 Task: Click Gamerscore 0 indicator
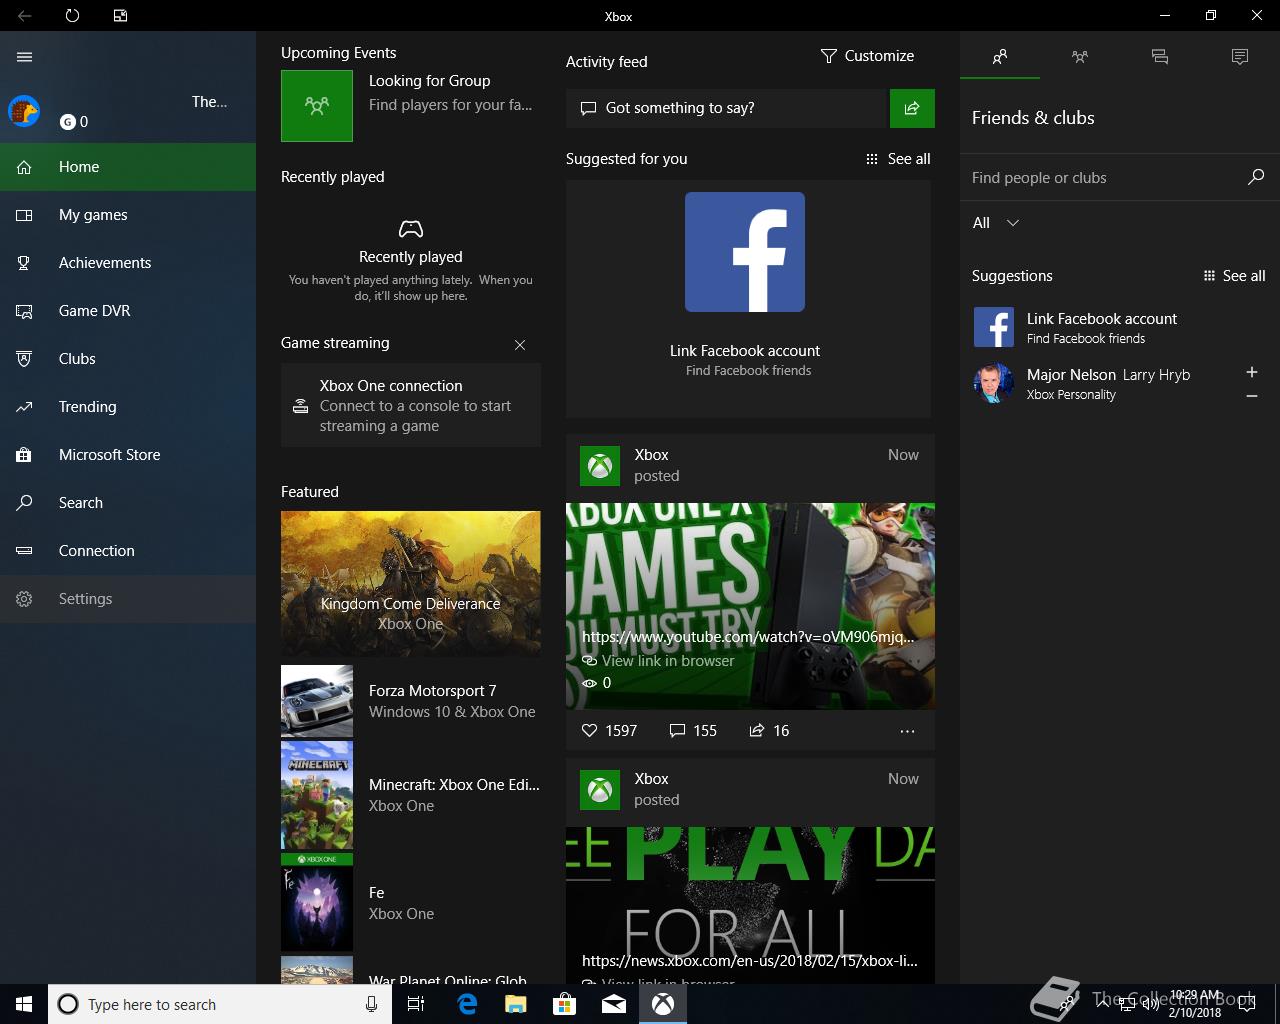tap(74, 122)
